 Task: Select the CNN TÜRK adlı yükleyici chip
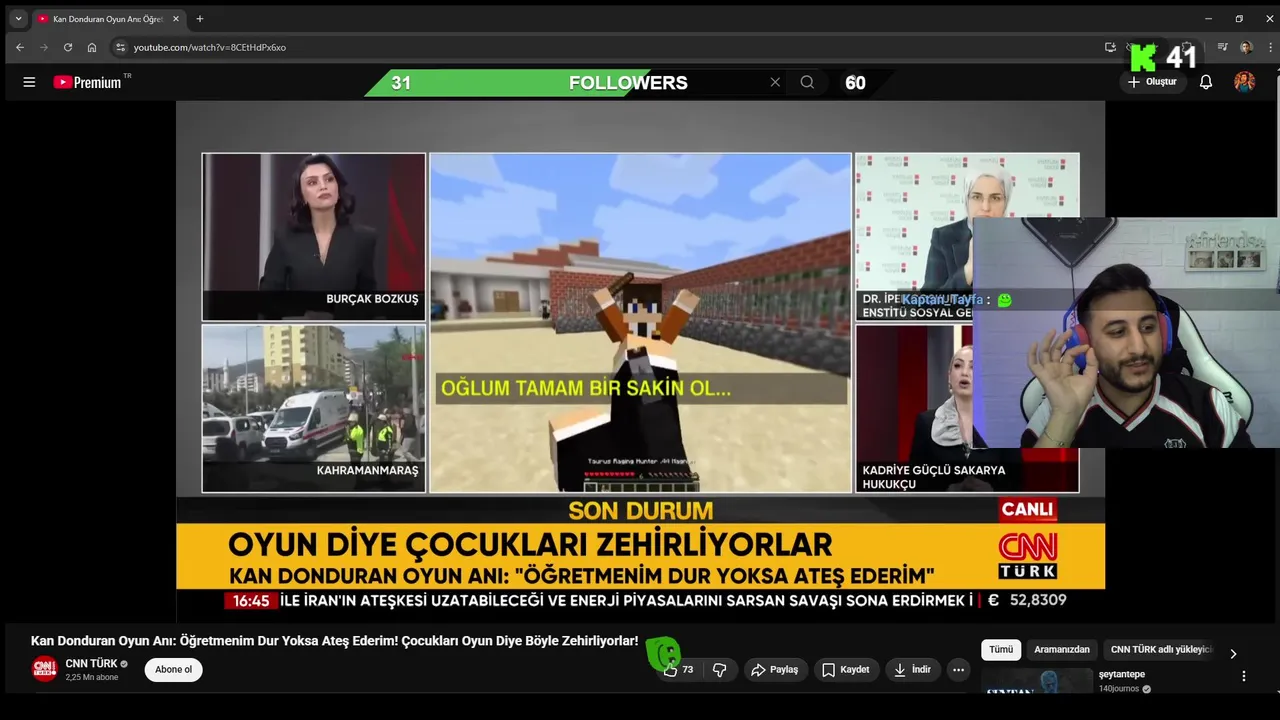point(1161,650)
